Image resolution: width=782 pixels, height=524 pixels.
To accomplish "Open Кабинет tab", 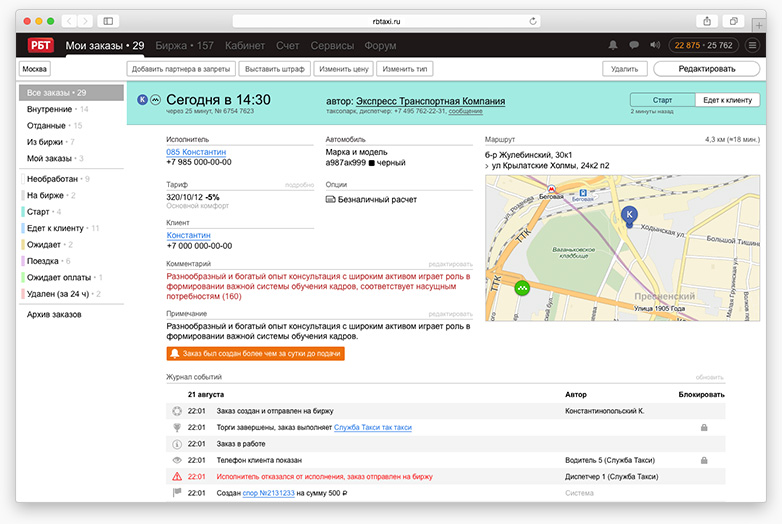I will (245, 45).
